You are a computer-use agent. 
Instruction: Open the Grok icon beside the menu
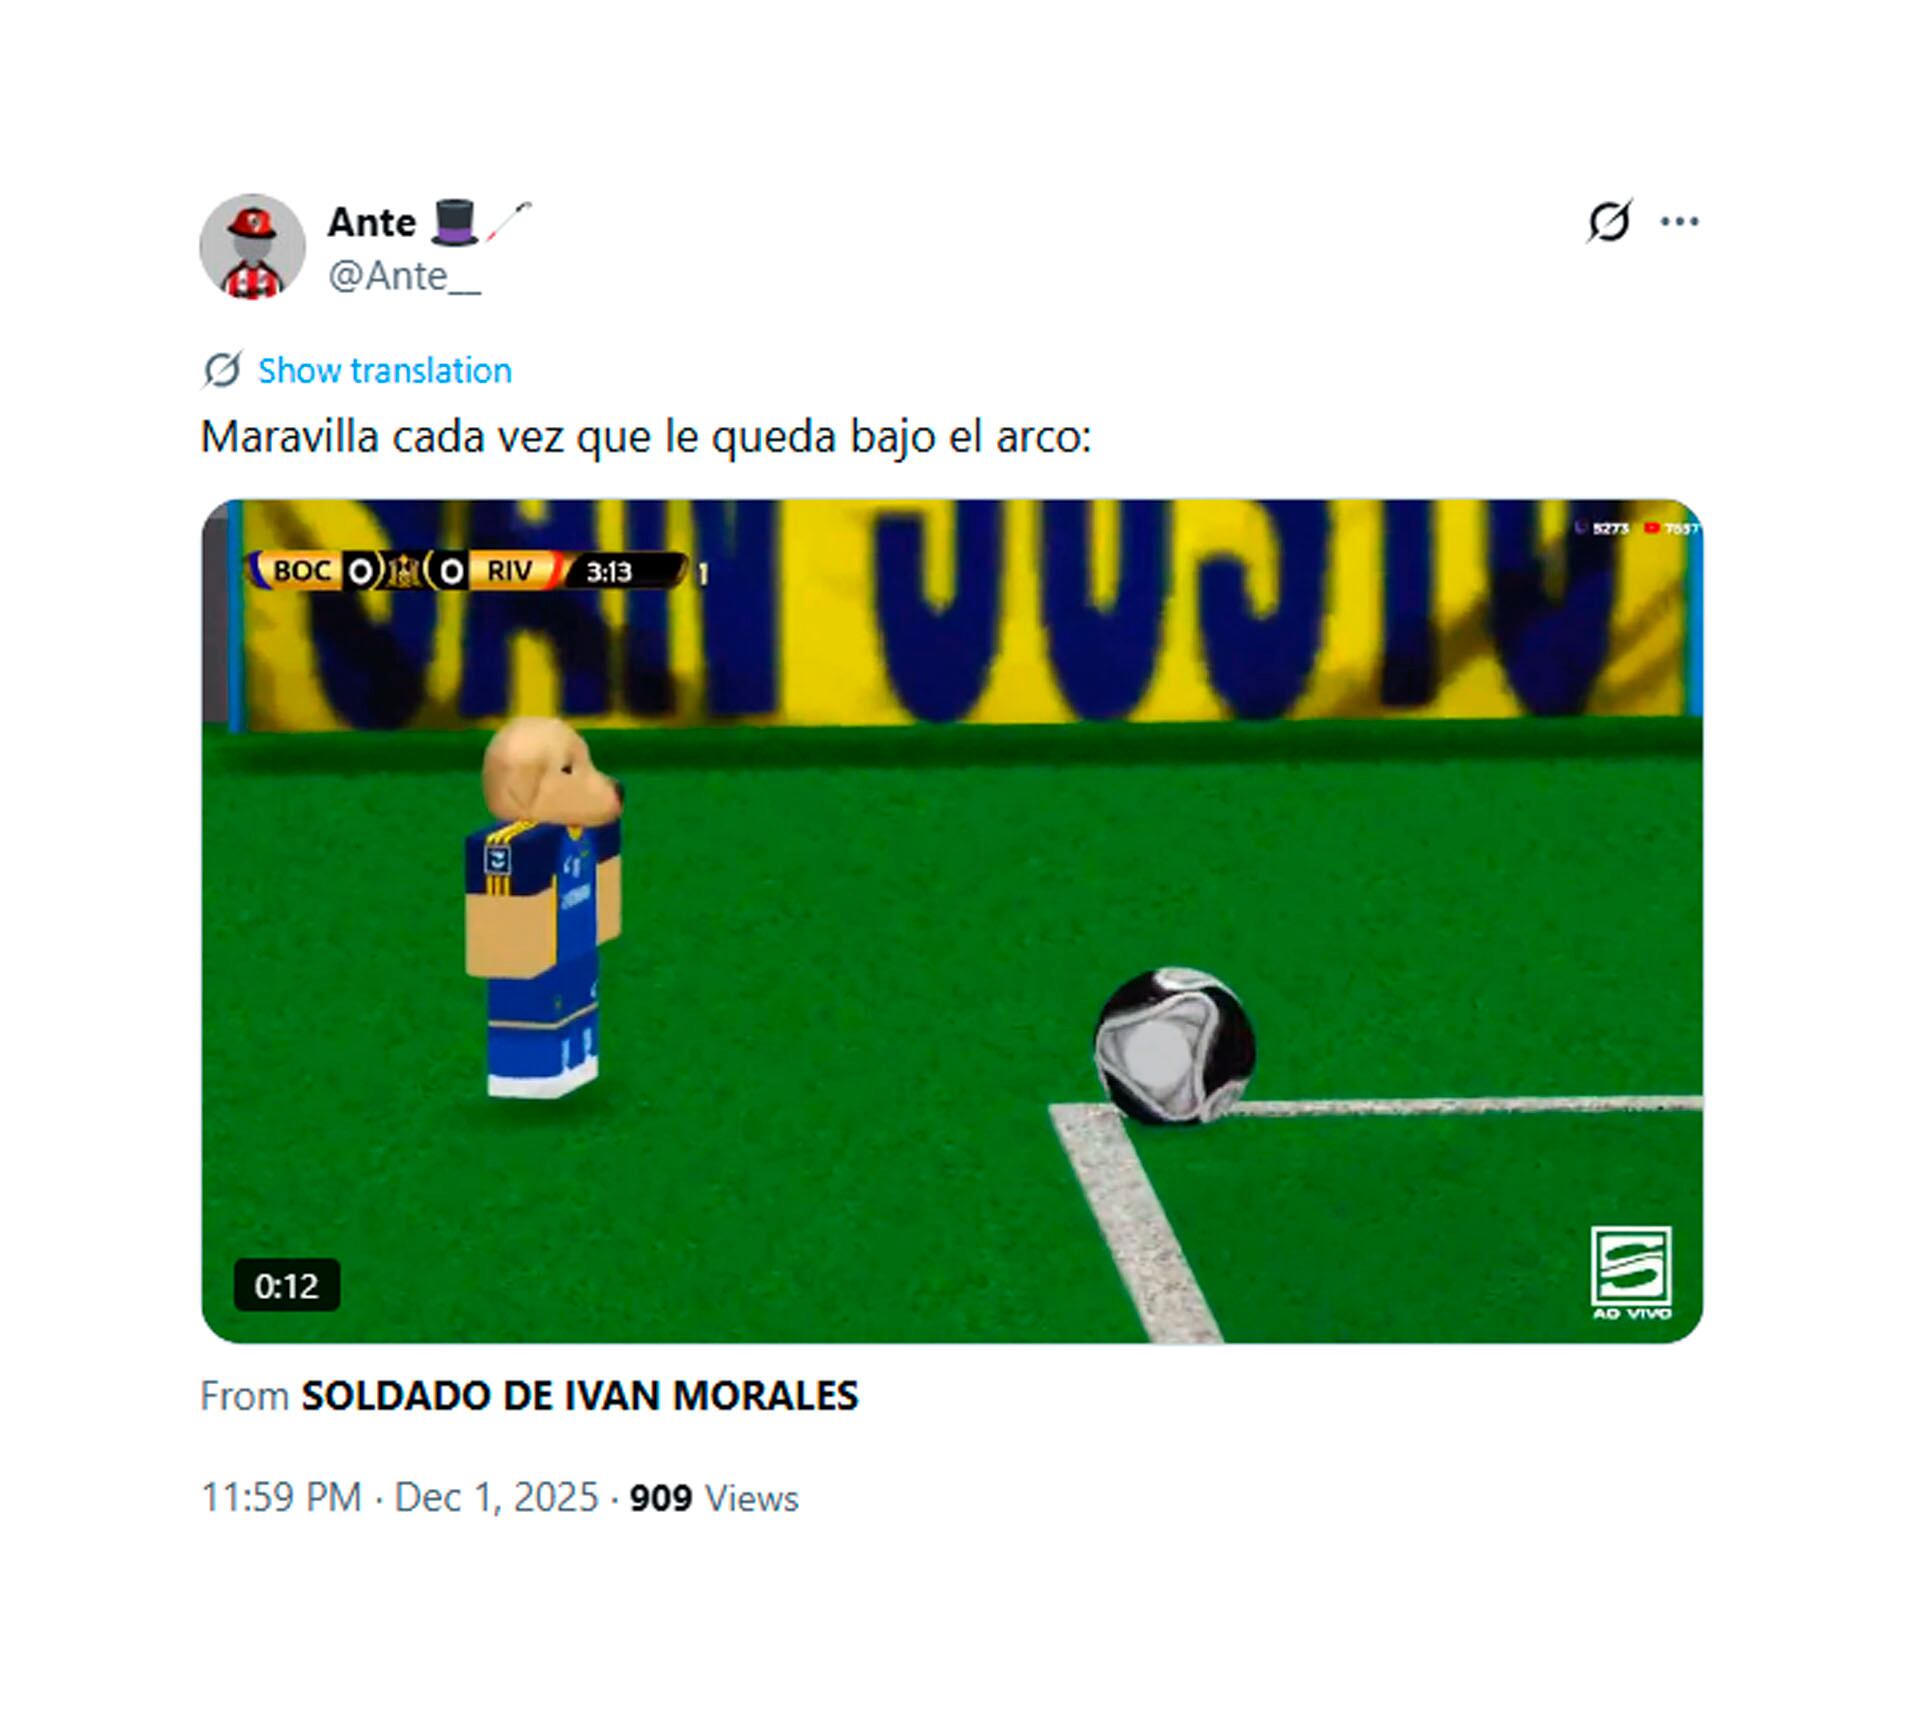pyautogui.click(x=1609, y=221)
